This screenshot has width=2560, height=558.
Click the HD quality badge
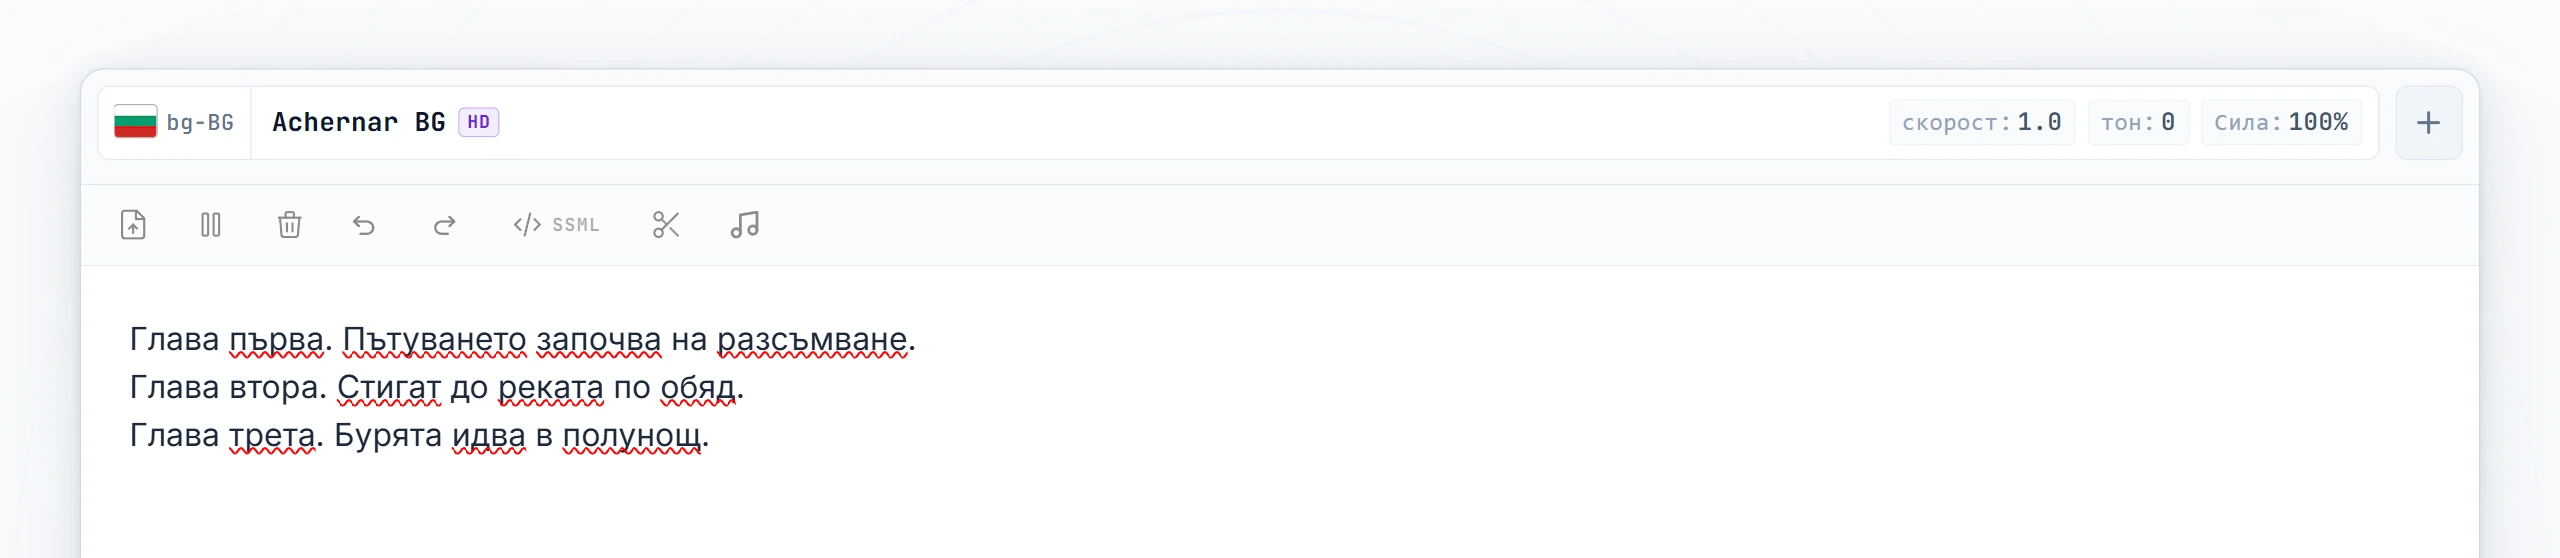(x=478, y=122)
